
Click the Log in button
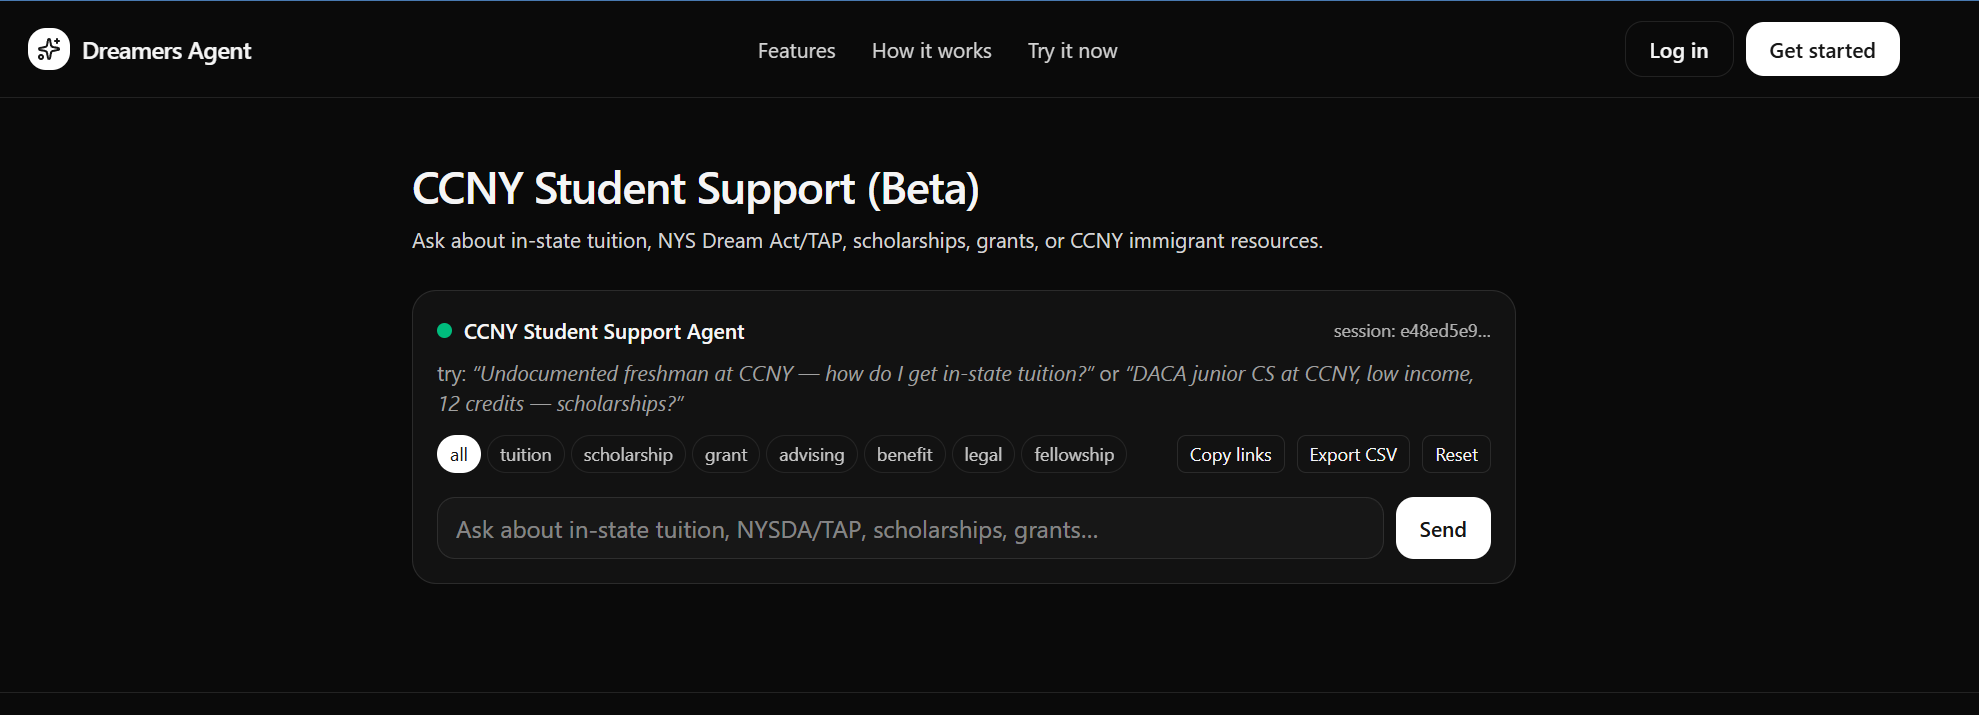click(x=1678, y=49)
